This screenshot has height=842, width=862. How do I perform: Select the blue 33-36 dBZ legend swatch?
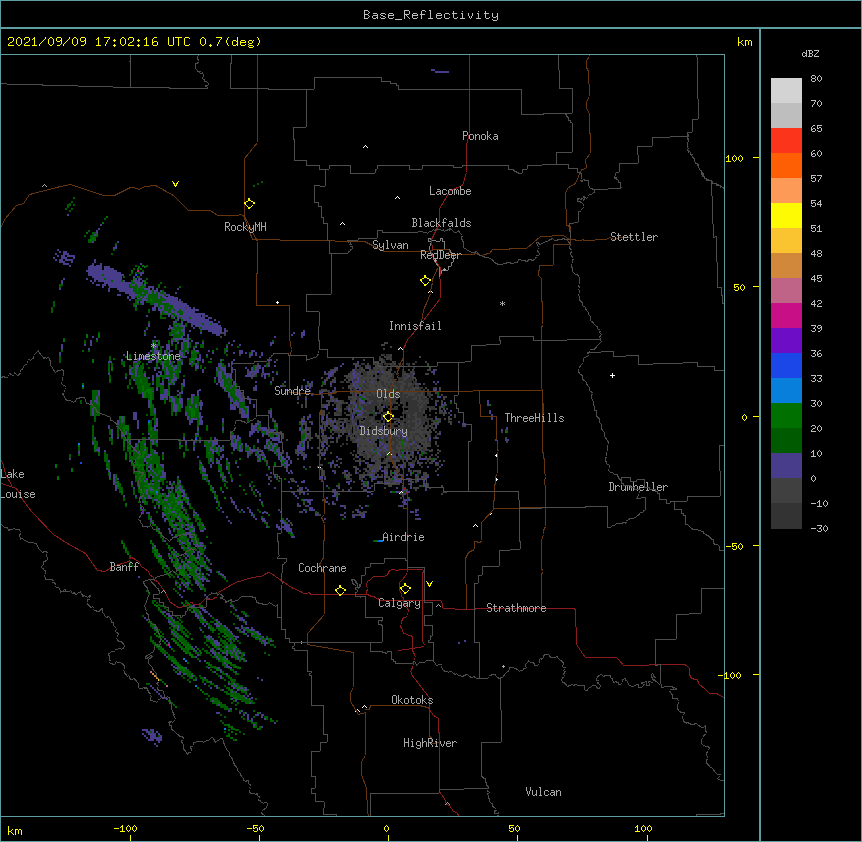(786, 365)
